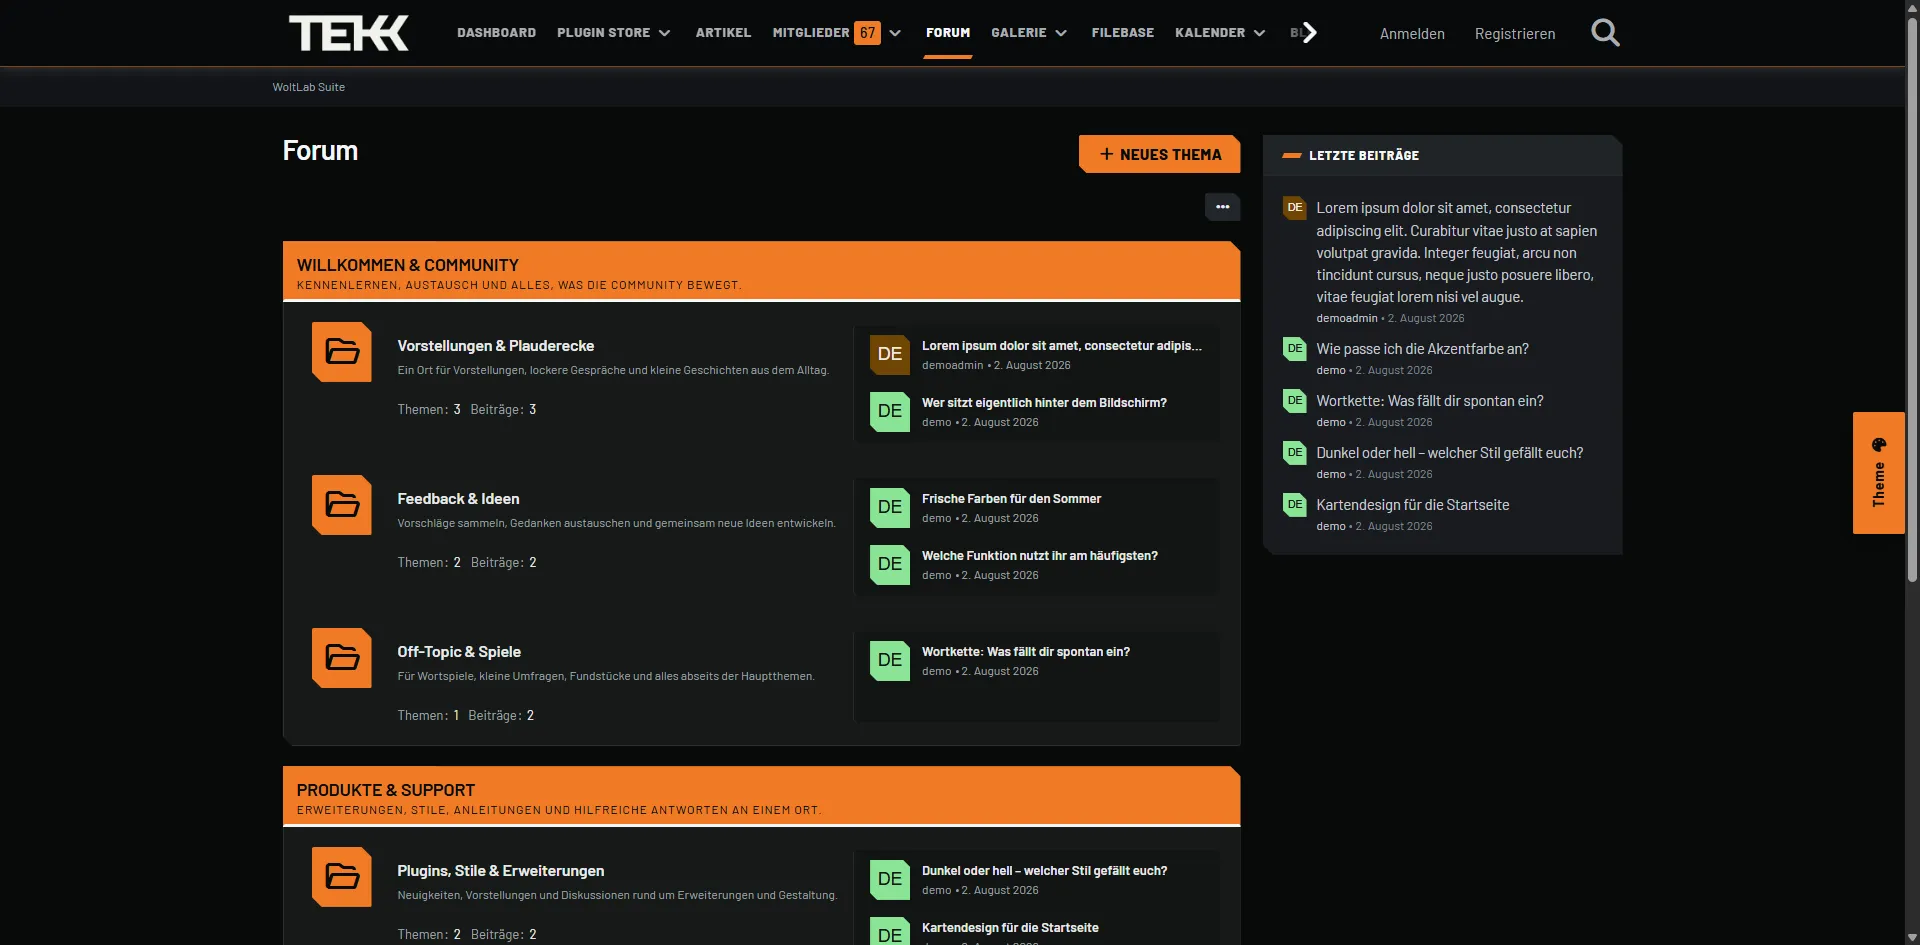
Task: Select the Forum menu tab
Action: point(948,33)
